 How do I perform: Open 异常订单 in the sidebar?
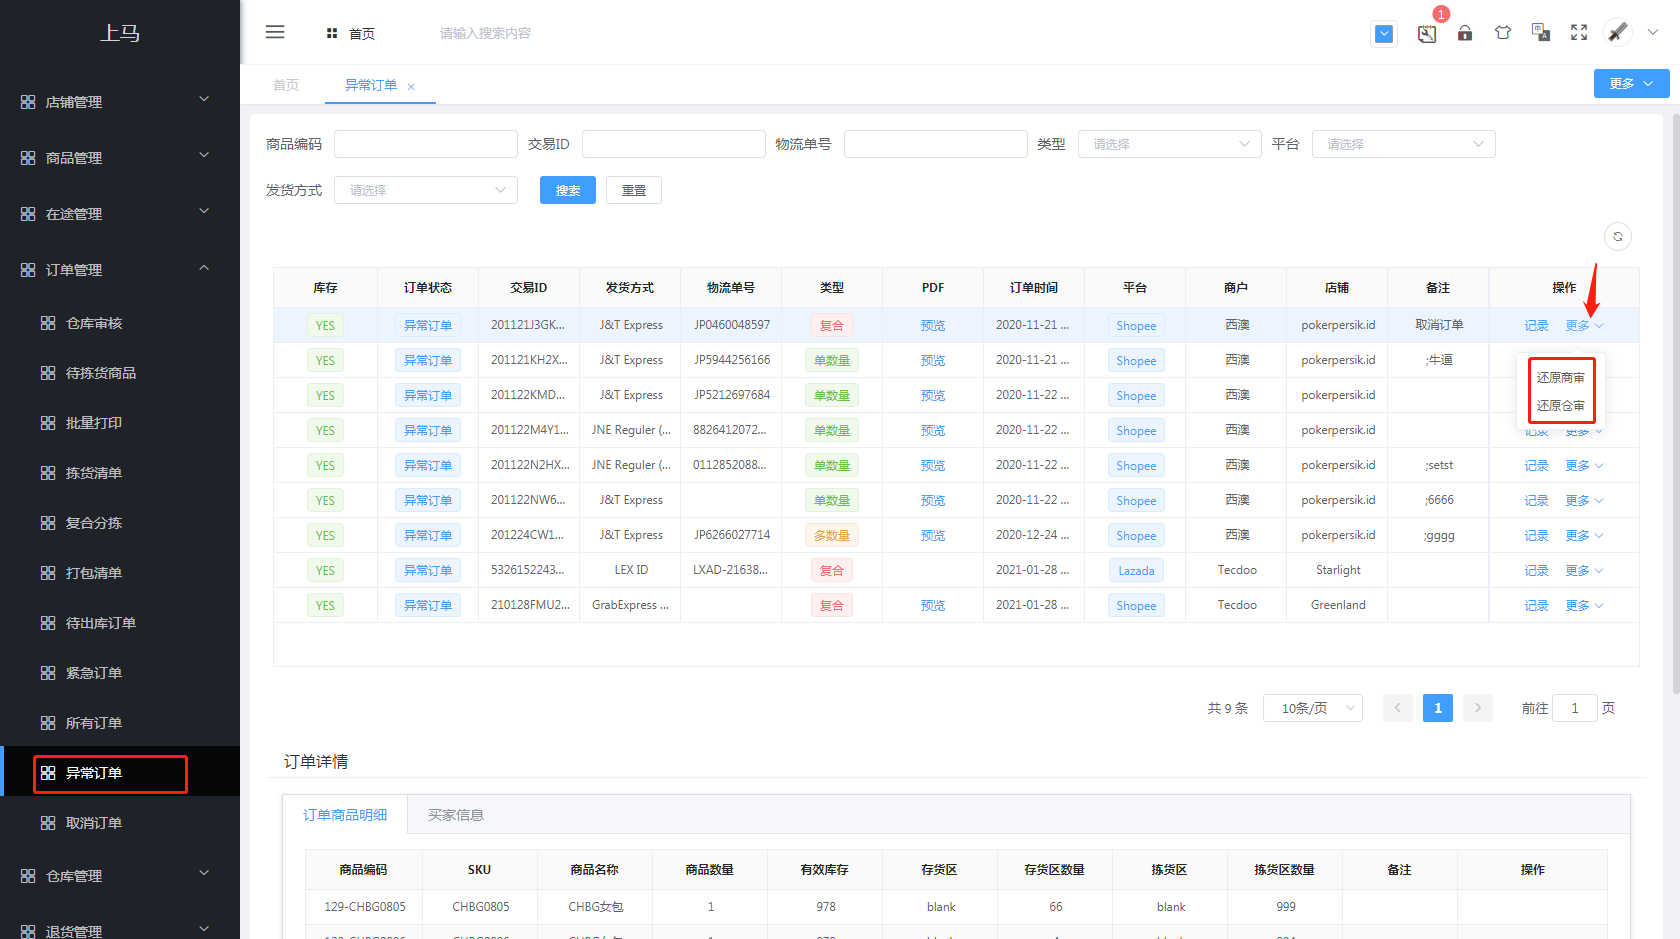click(120, 773)
